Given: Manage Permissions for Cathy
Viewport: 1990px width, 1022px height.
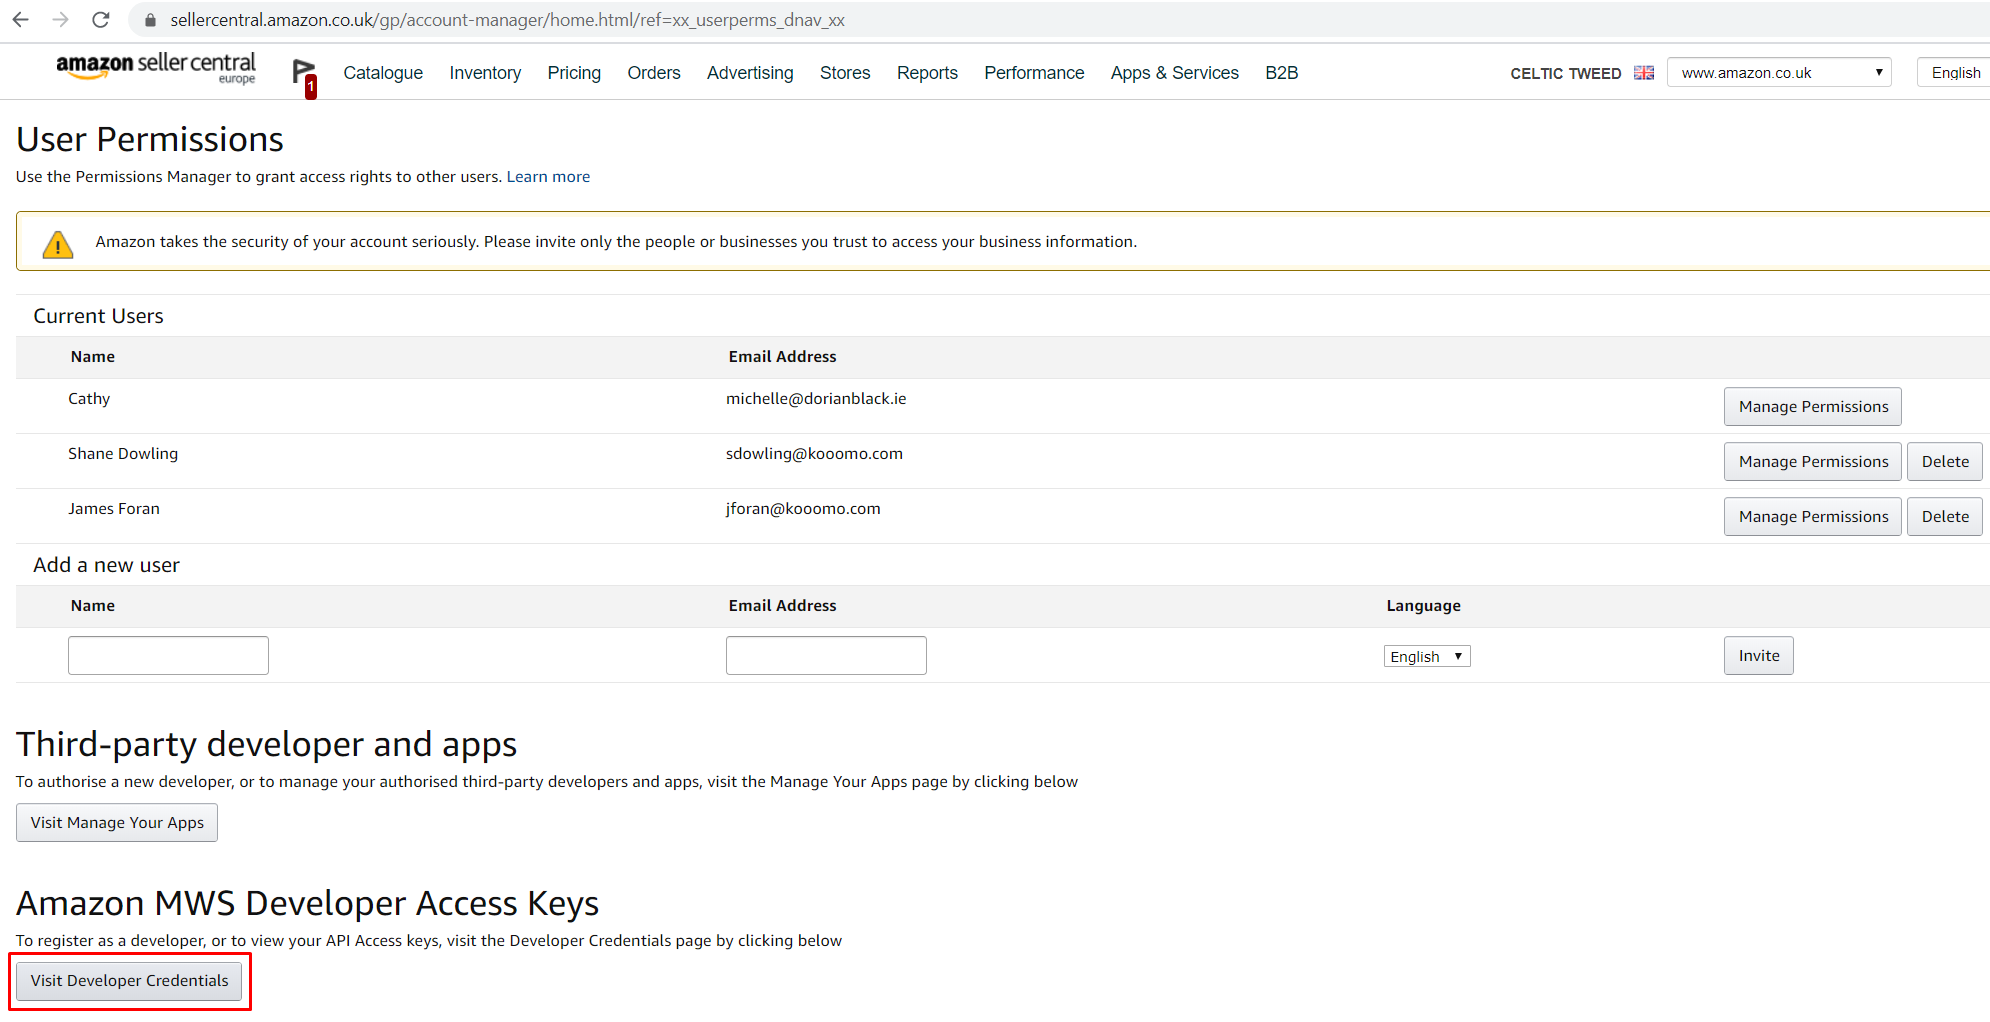Looking at the screenshot, I should (x=1812, y=406).
